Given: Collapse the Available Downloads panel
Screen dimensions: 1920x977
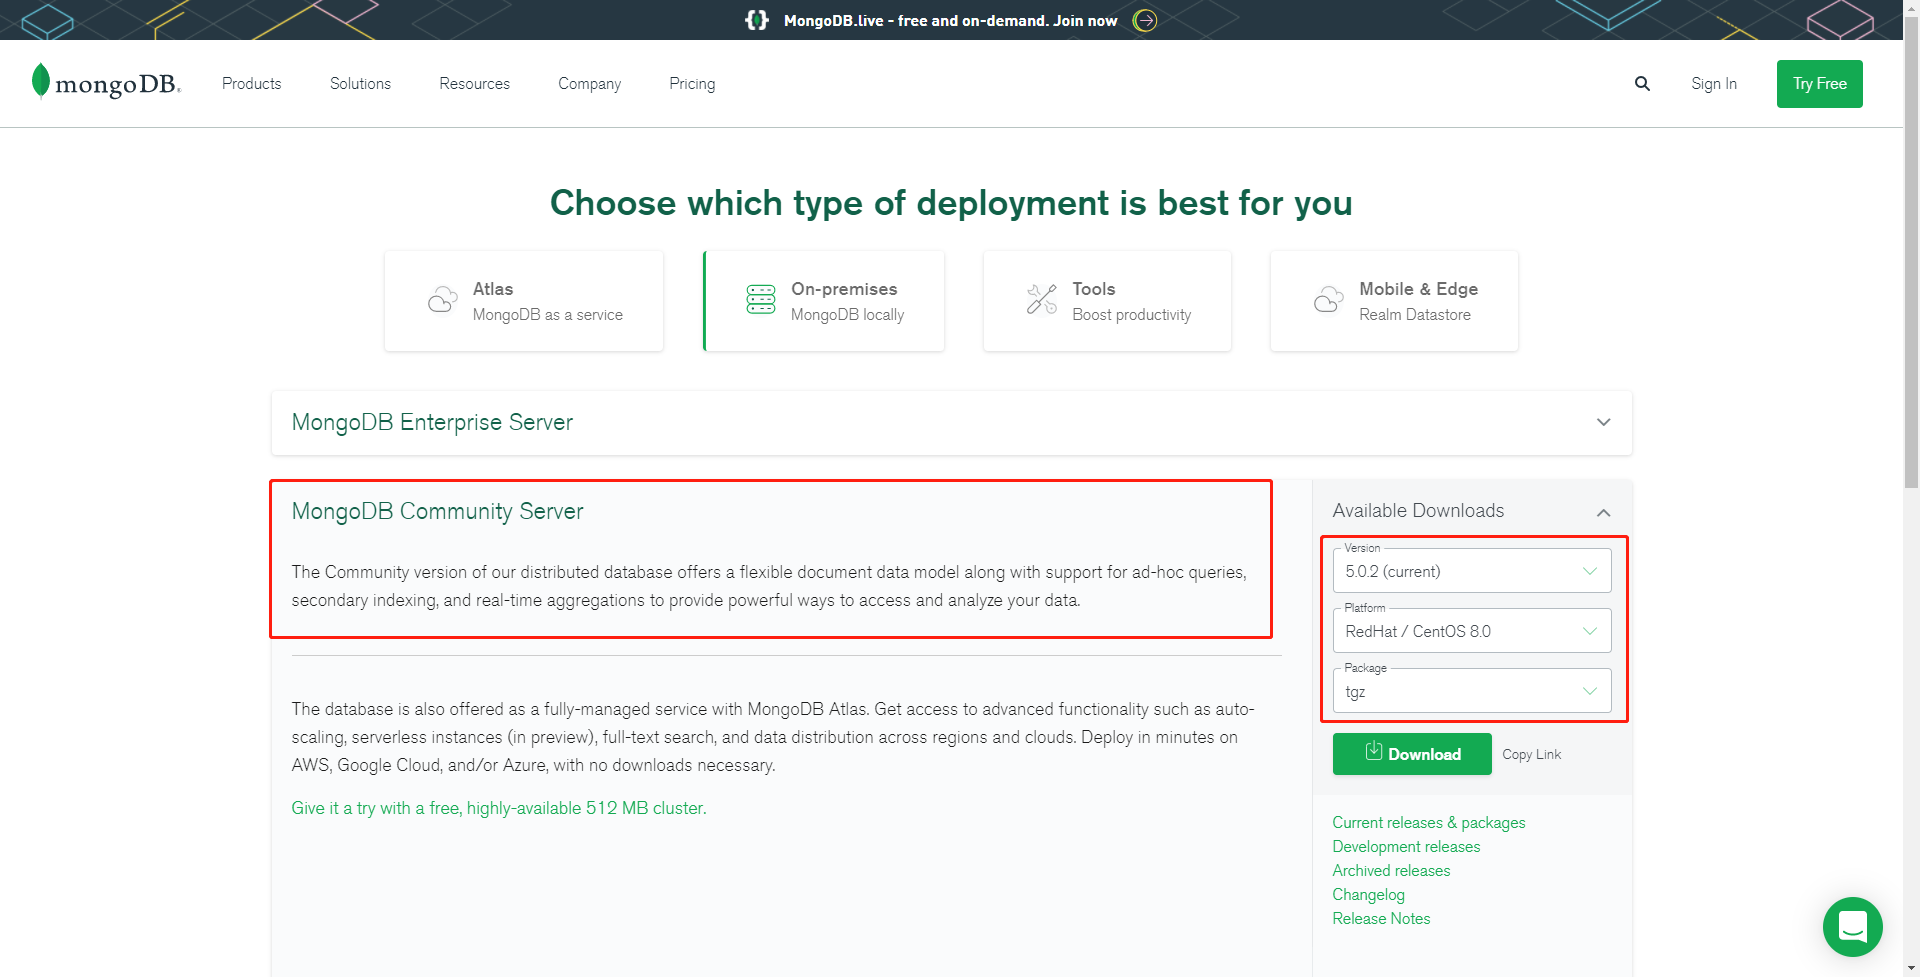Looking at the screenshot, I should [x=1603, y=512].
